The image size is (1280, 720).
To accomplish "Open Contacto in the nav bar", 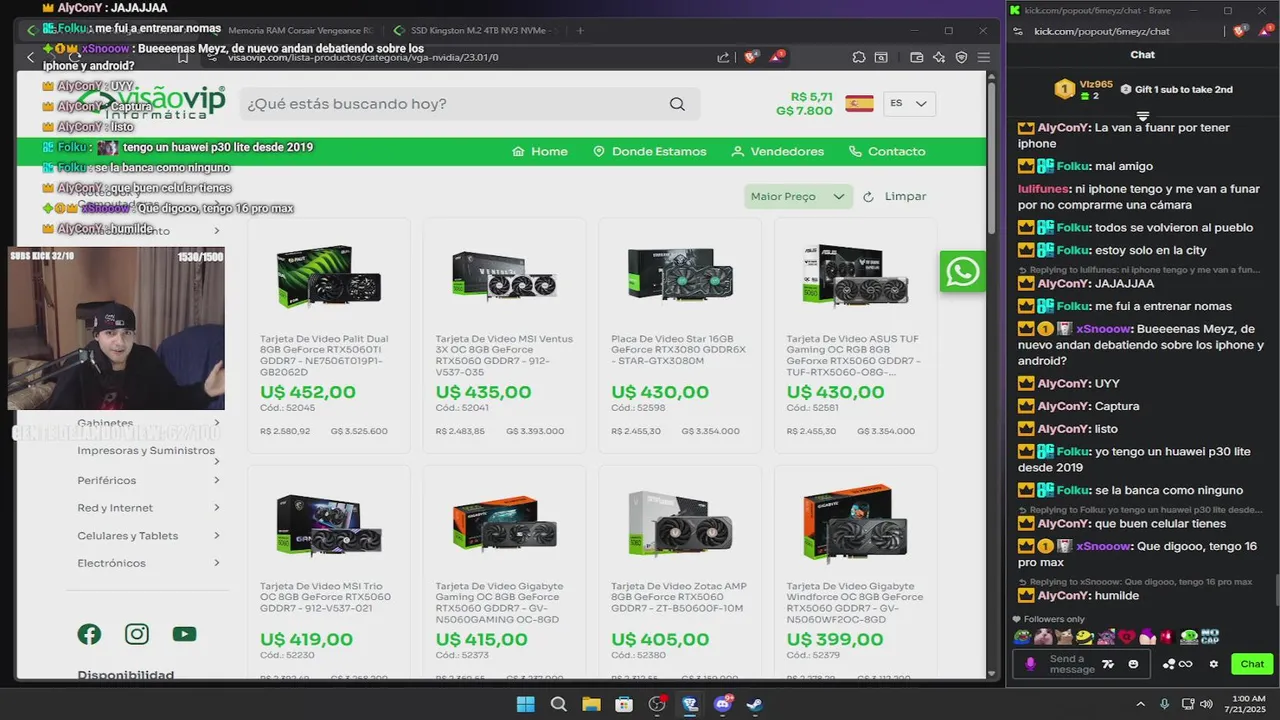I will (x=886, y=152).
